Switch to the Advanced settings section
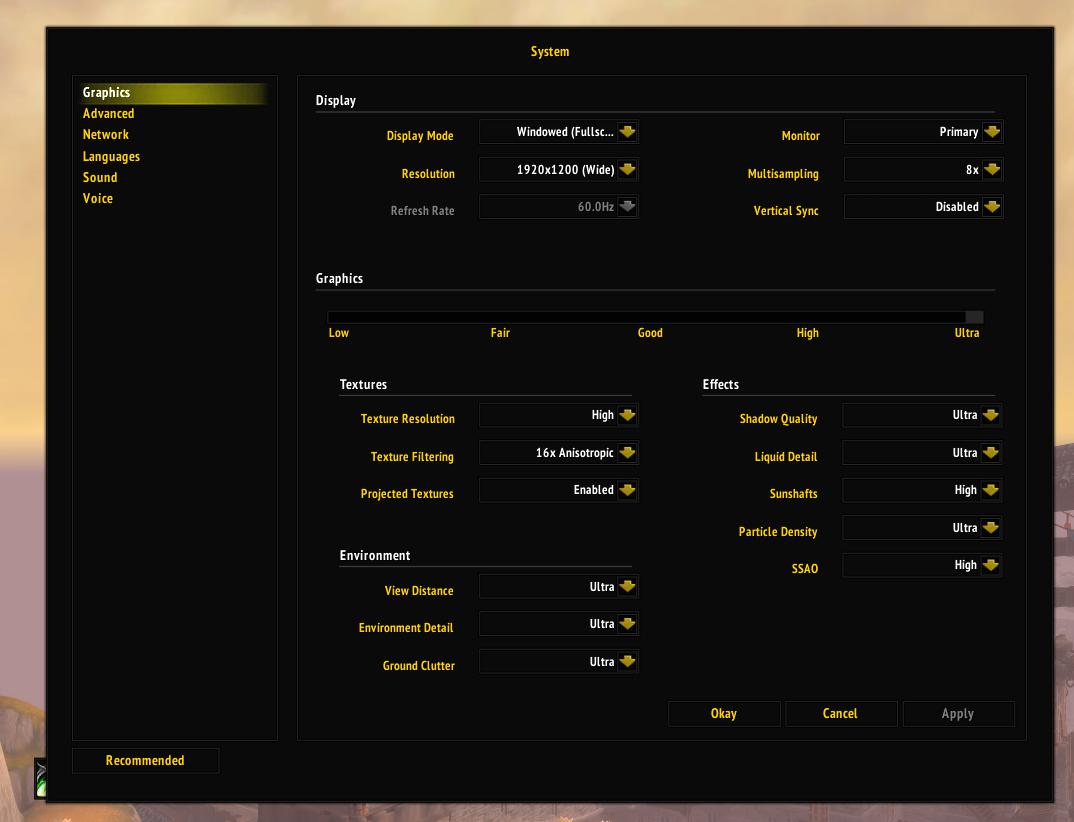This screenshot has width=1074, height=822. (x=108, y=114)
